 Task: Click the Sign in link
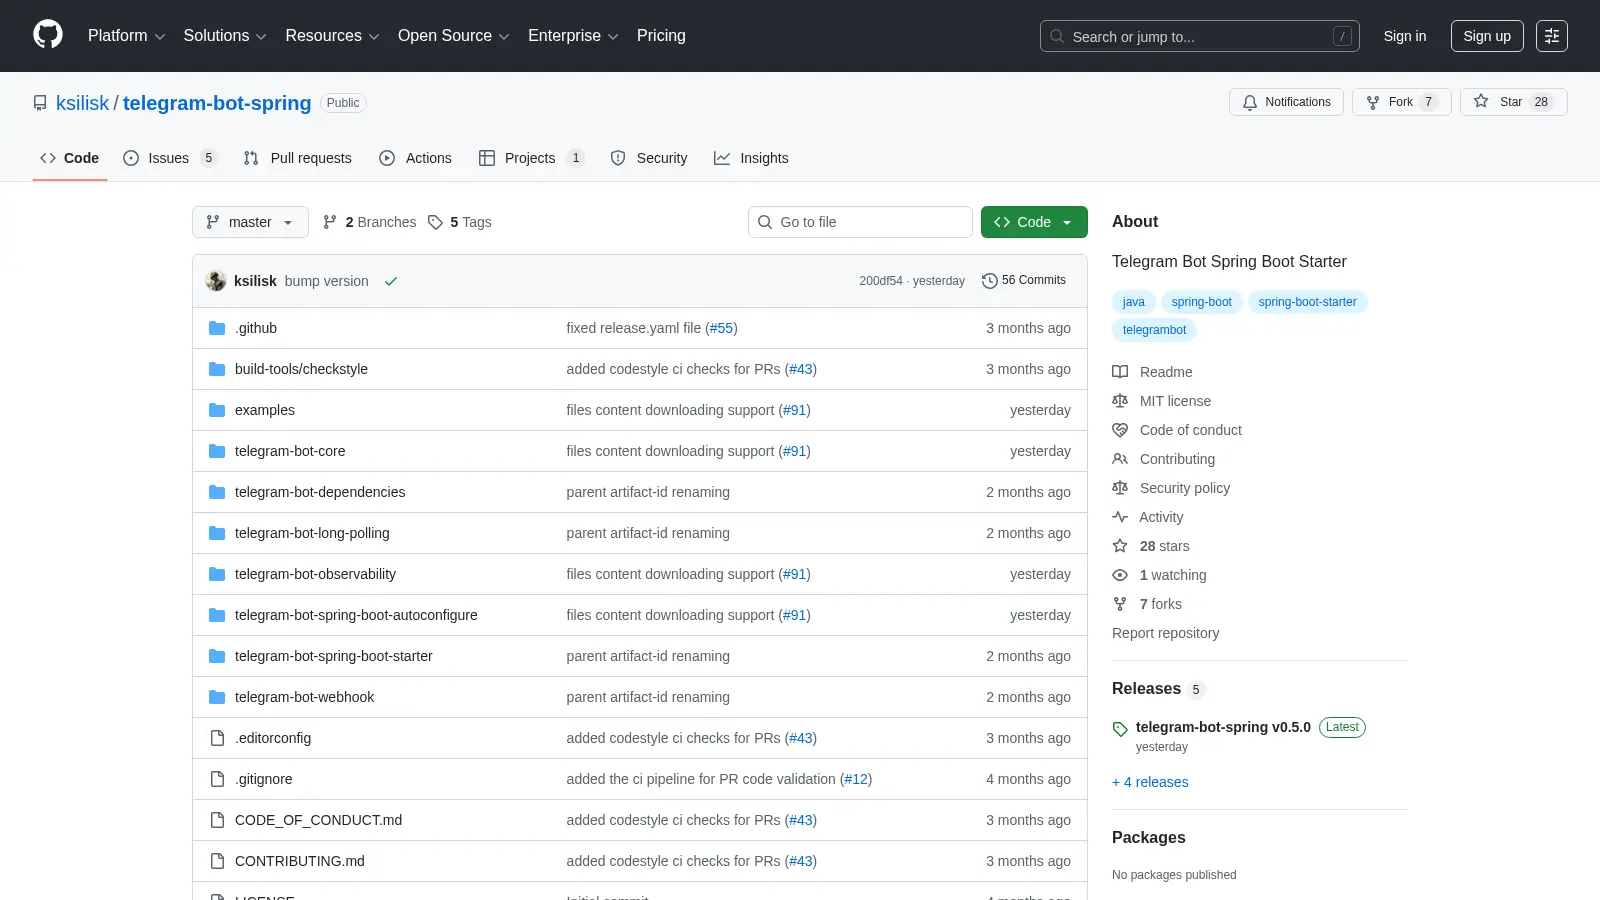[1405, 36]
